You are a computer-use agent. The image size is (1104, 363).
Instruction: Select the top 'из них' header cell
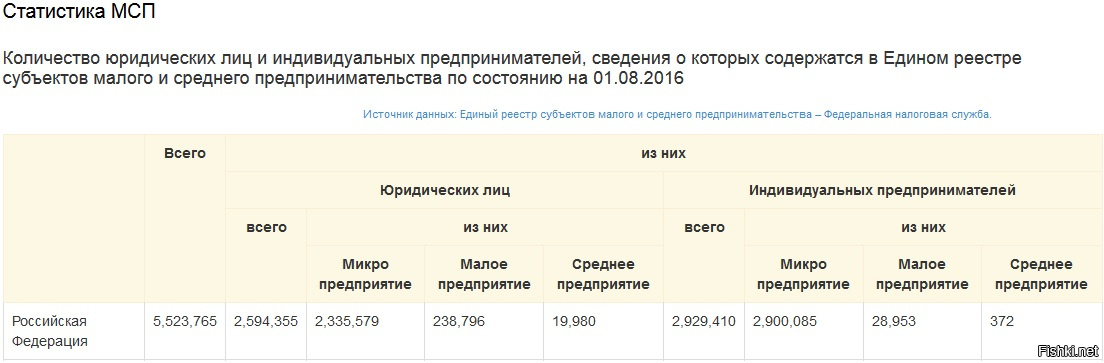point(663,153)
